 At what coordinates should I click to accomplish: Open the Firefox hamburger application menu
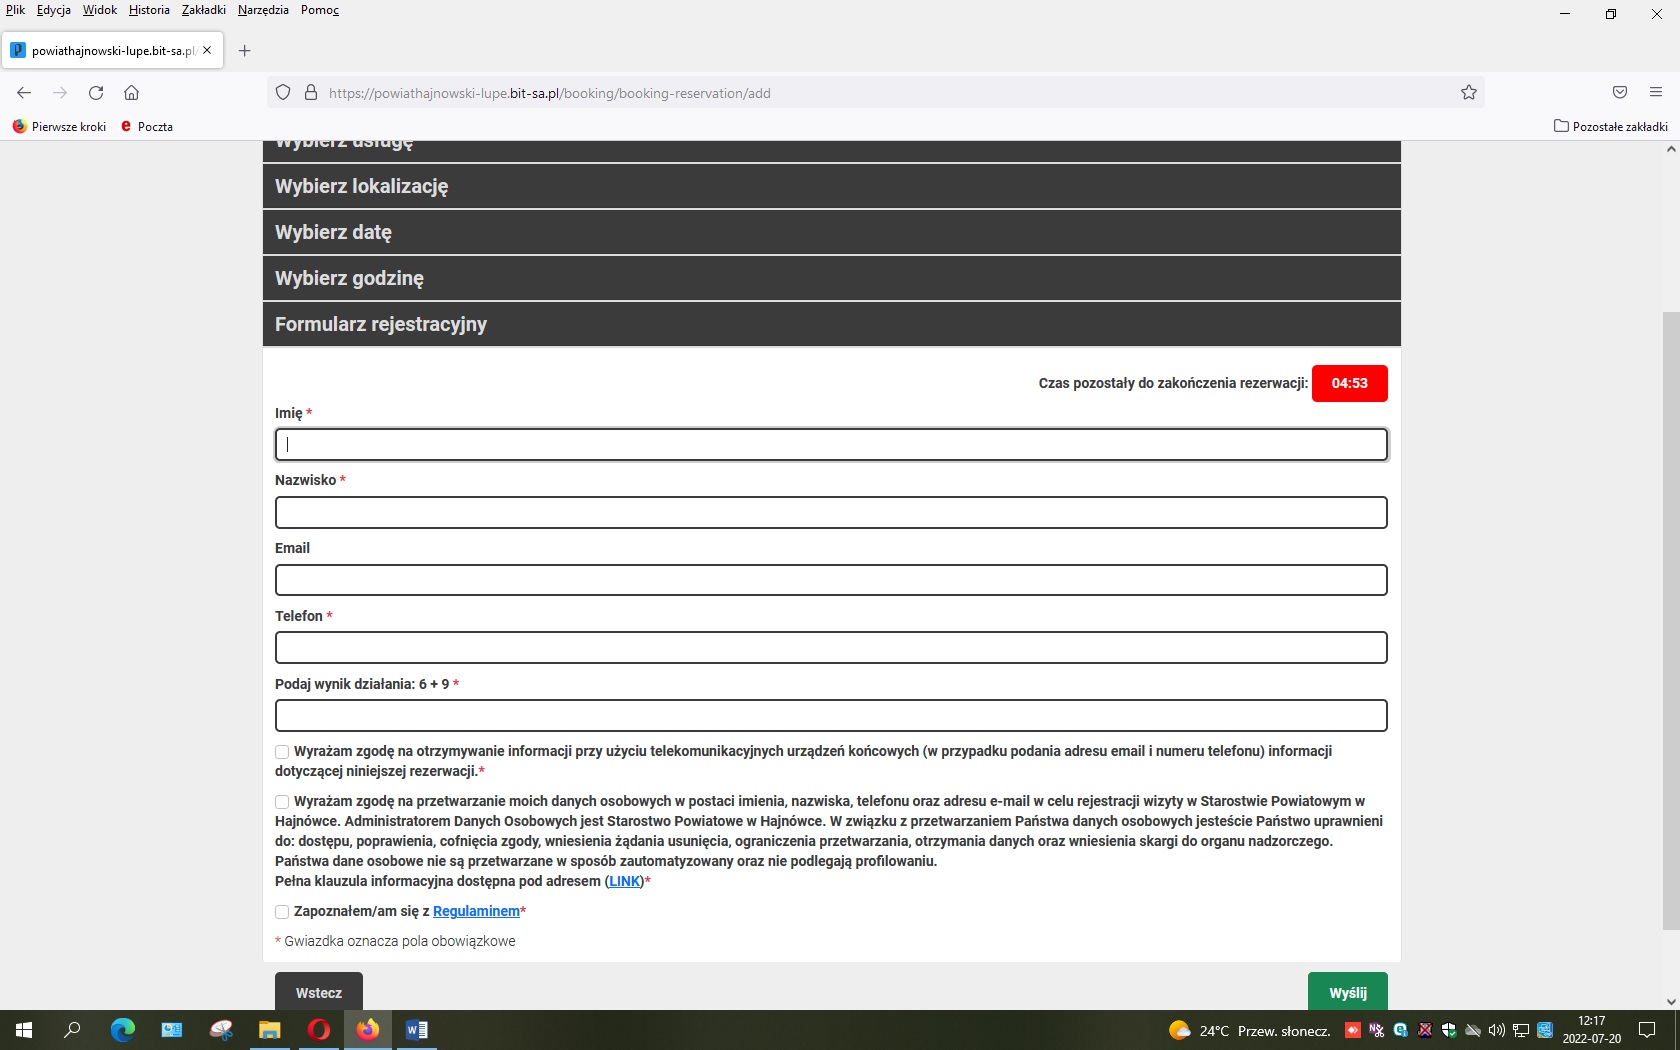pyautogui.click(x=1655, y=93)
